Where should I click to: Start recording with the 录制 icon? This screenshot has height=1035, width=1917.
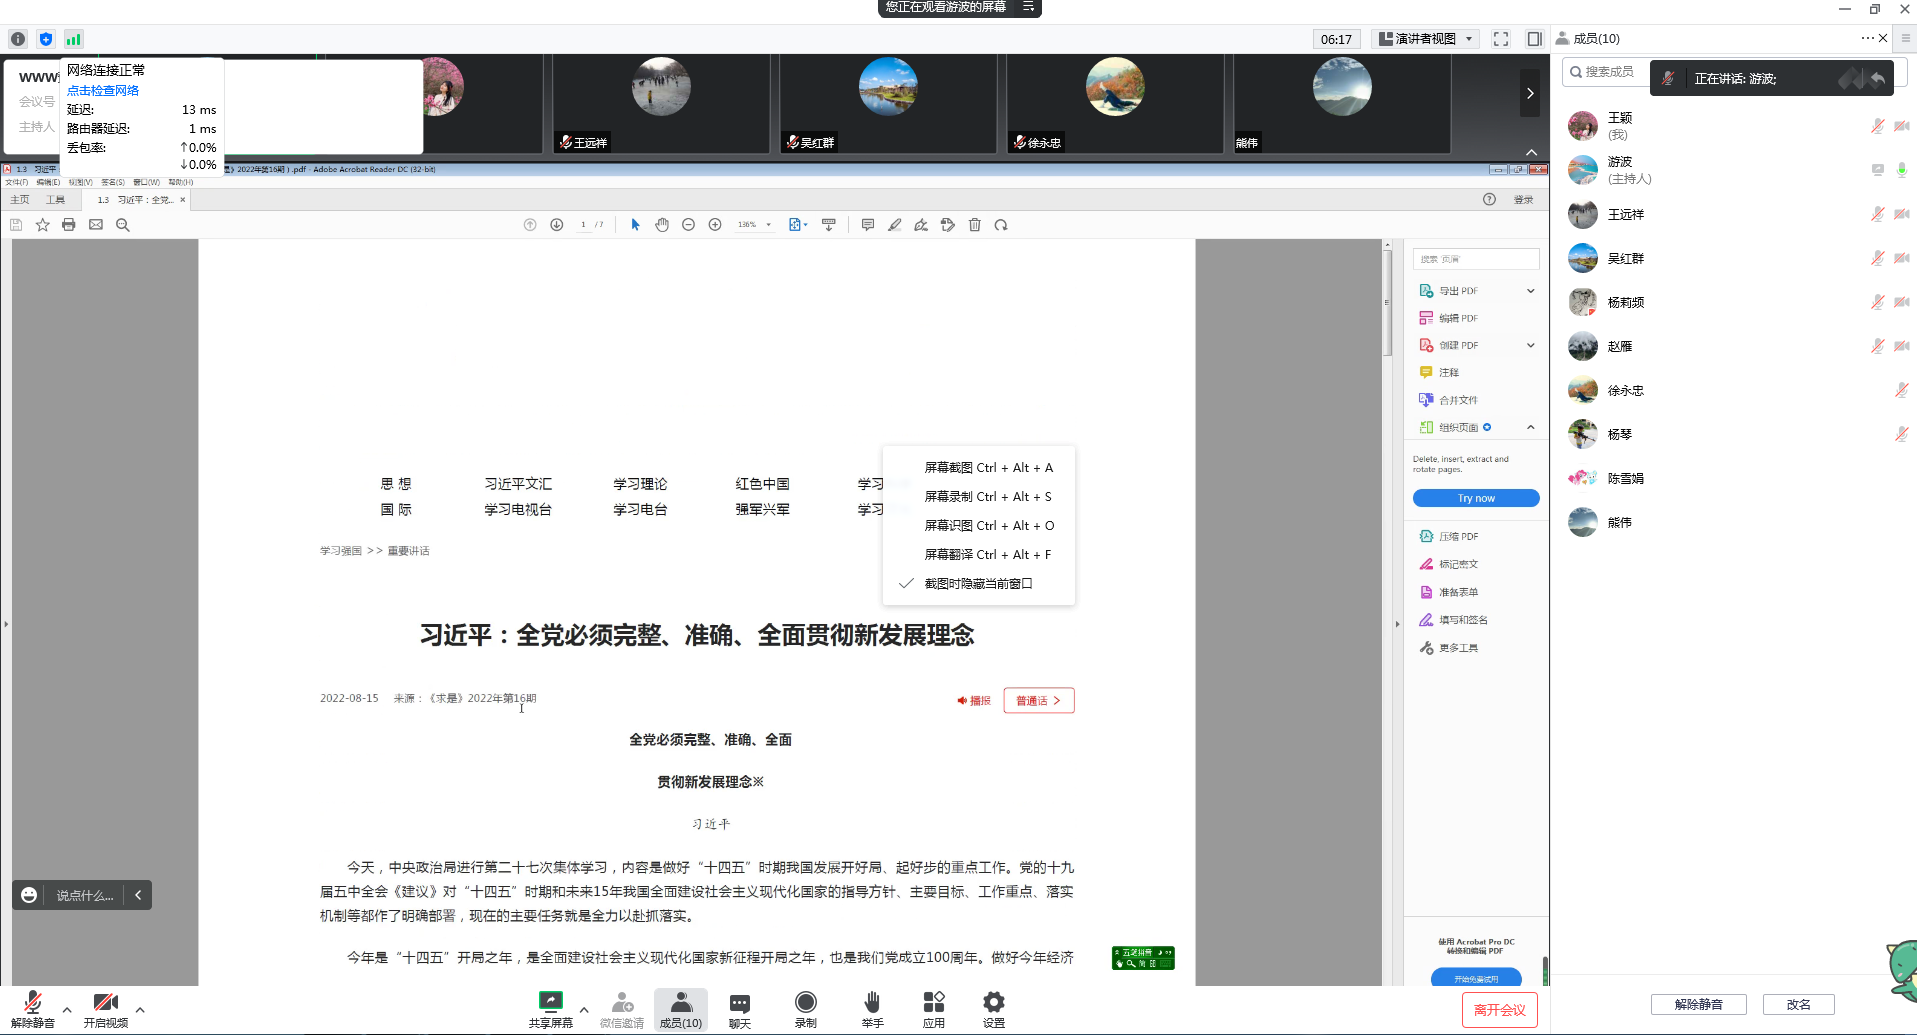(805, 1003)
